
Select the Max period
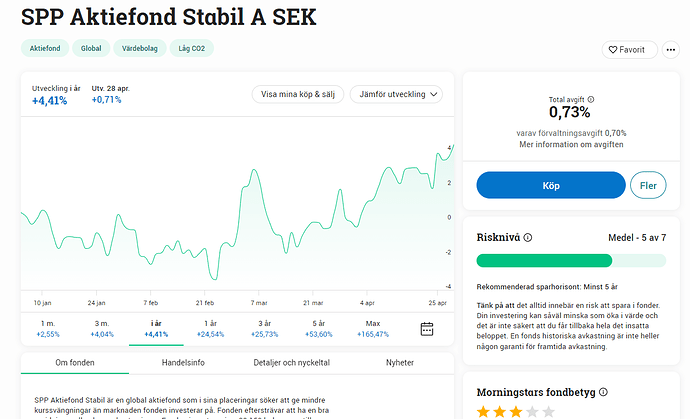(x=373, y=329)
